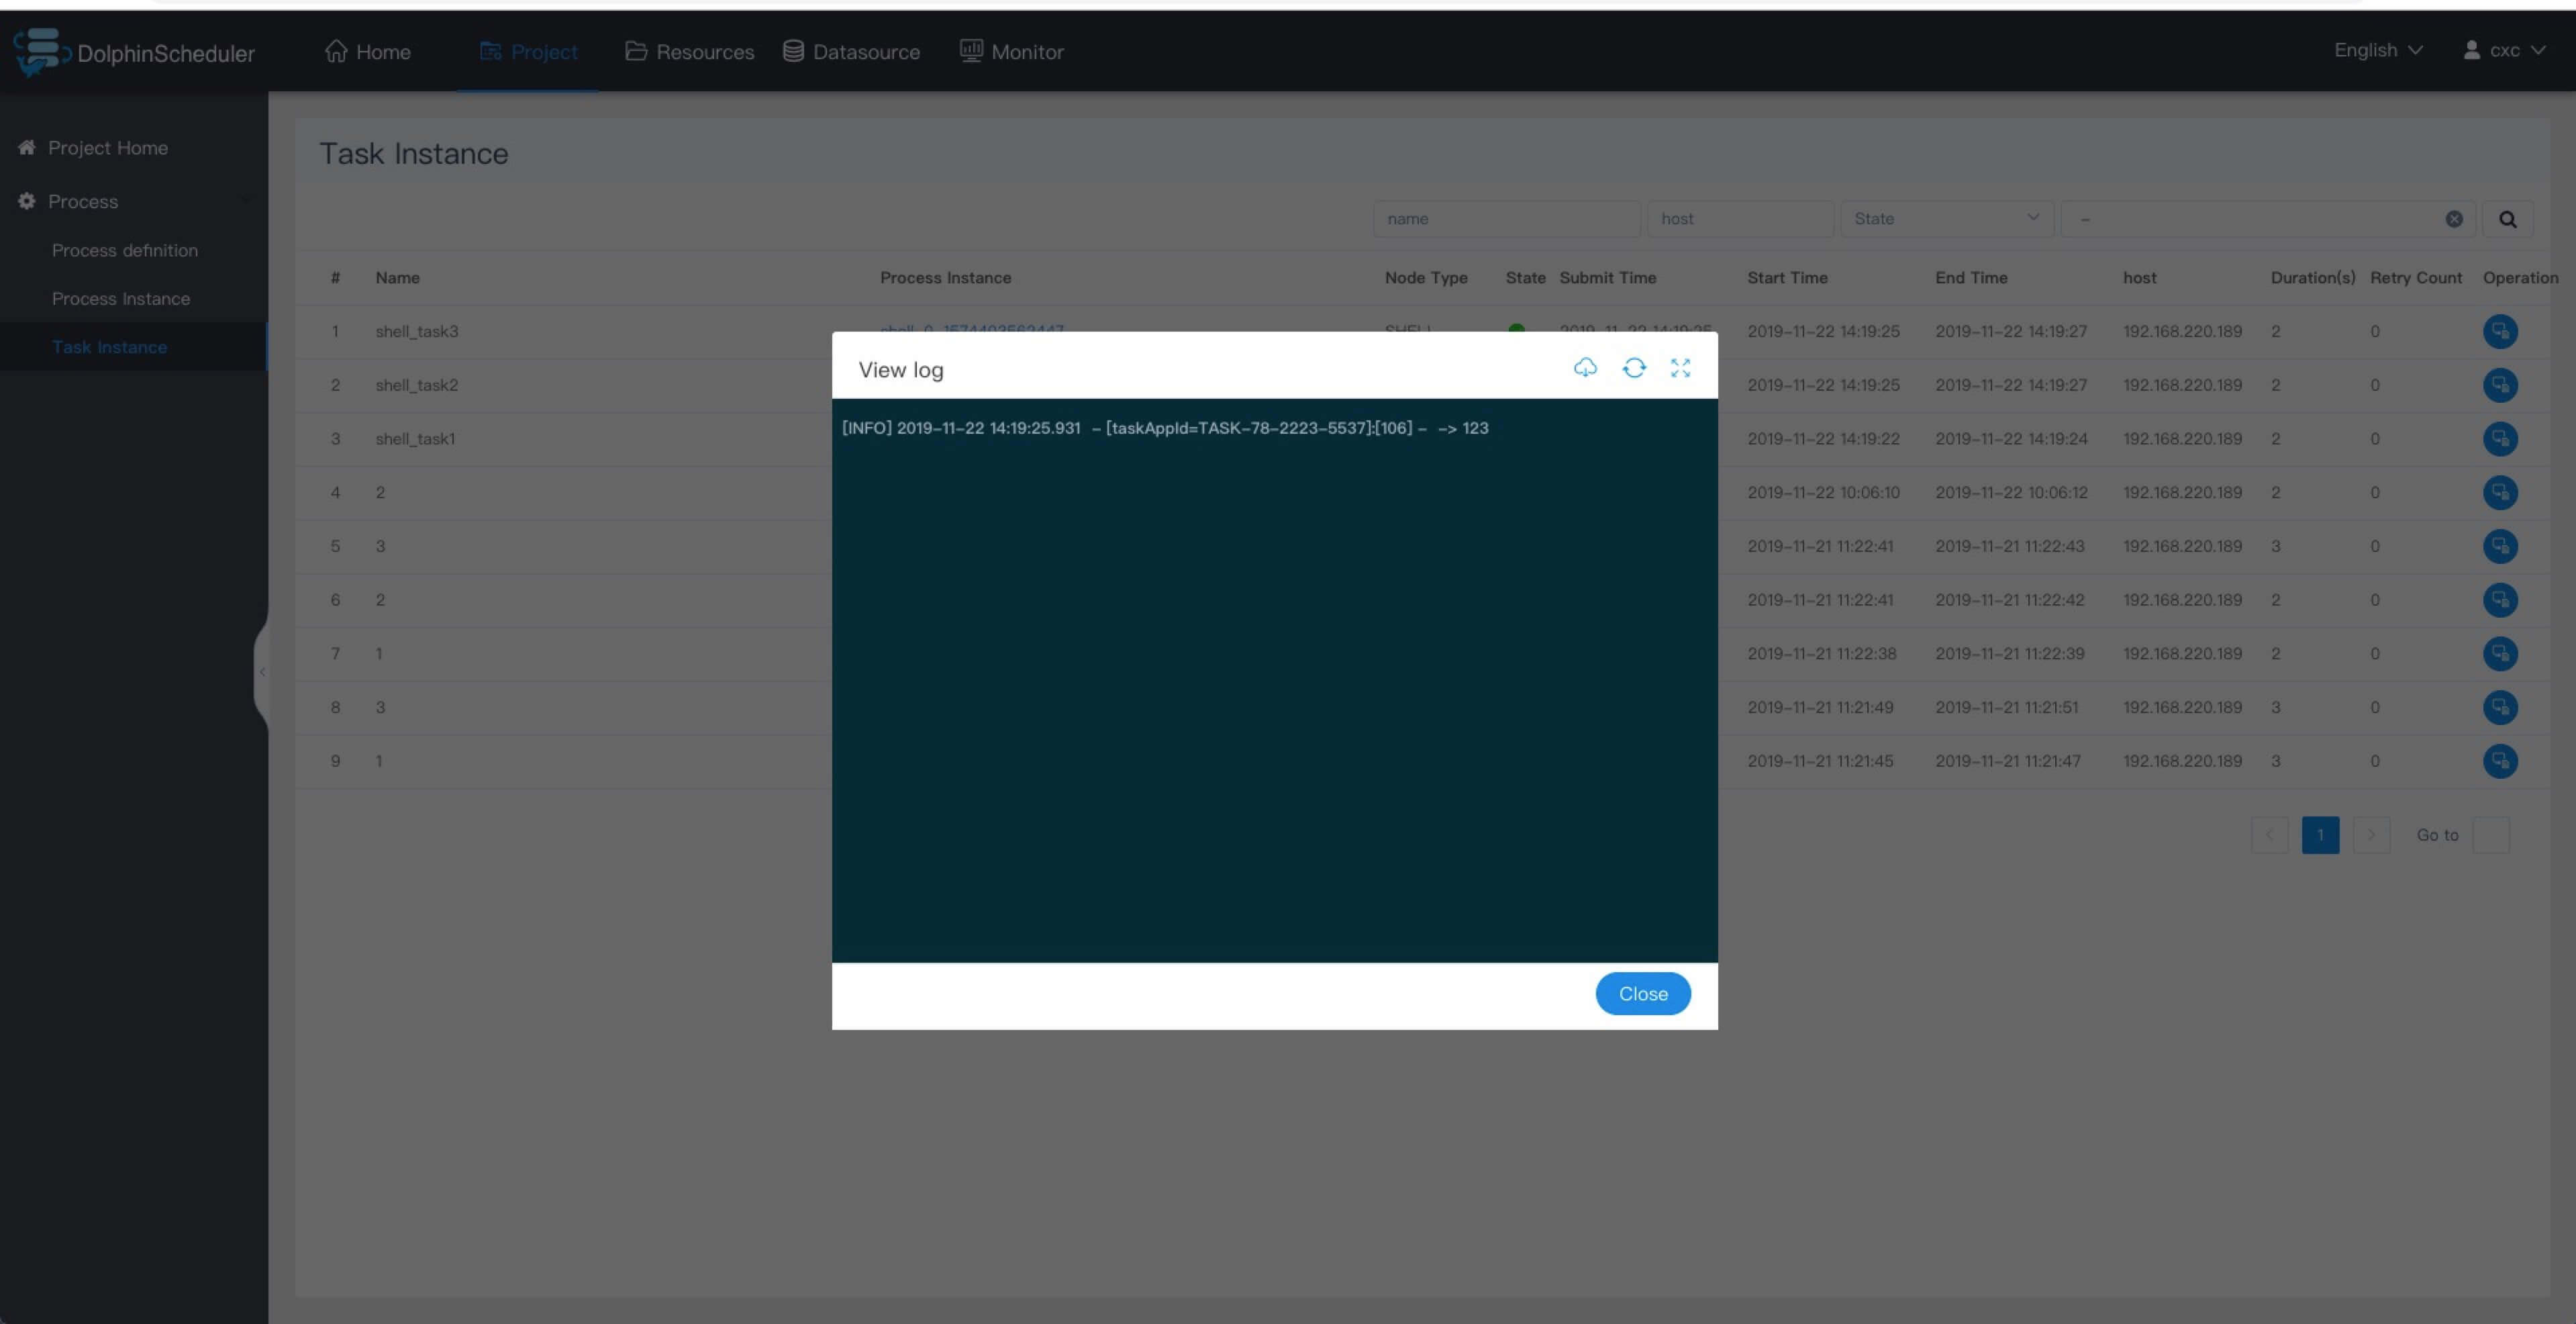This screenshot has width=2576, height=1324.
Task: Go to page 1 in the pagination
Action: pos(2320,835)
